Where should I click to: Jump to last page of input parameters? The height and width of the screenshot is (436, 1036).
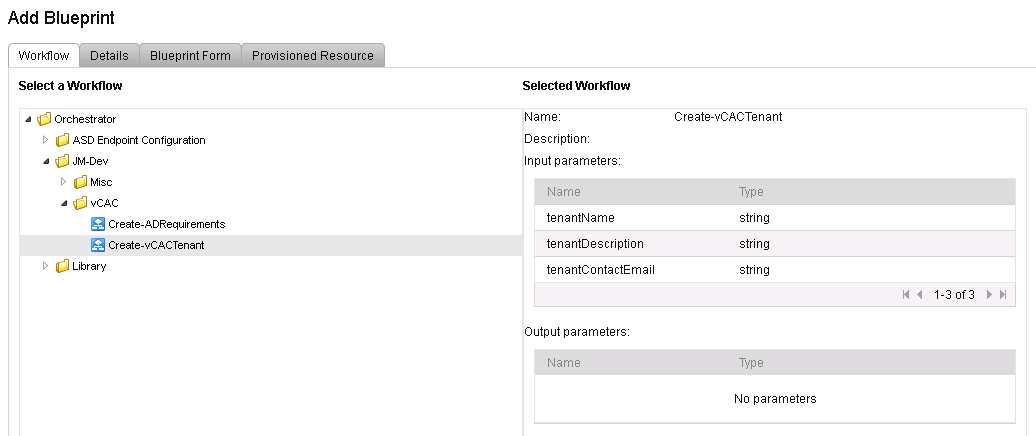(1003, 295)
